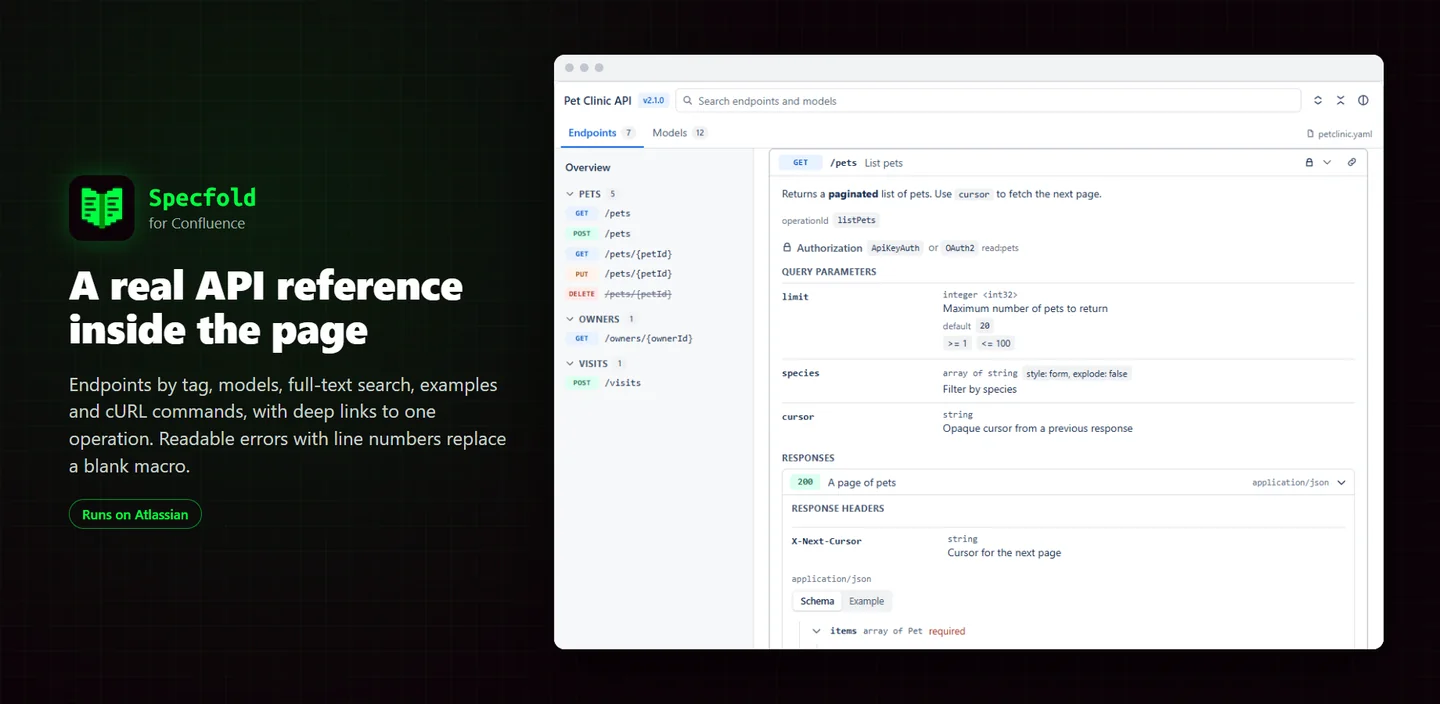Viewport: 1440px width, 704px height.
Task: Click the cursor parameter name
Action: [798, 417]
